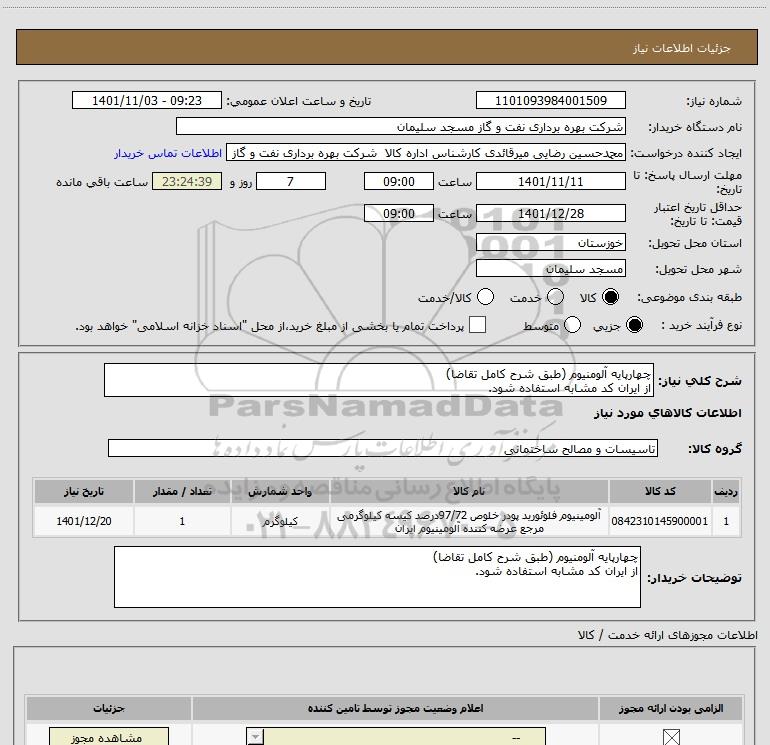Open the اطلاعات تماس خریدار link
The height and width of the screenshot is (745, 770).
point(168,153)
